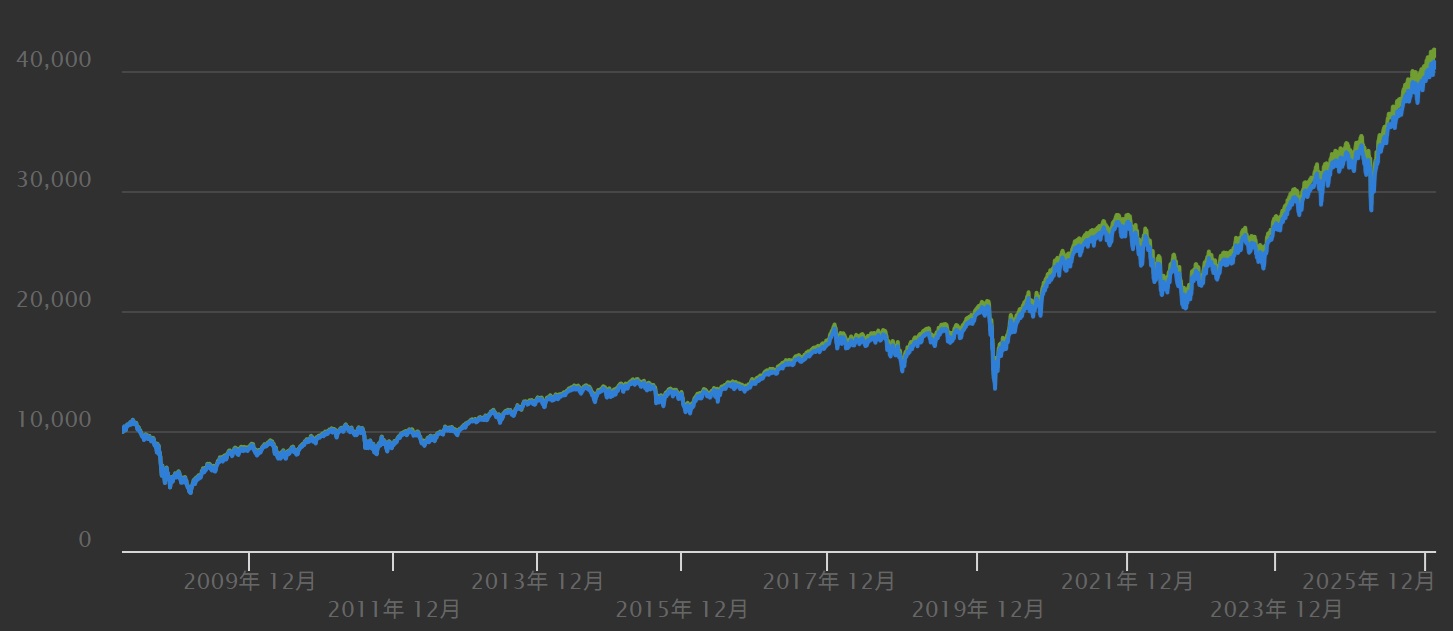The image size is (1453, 631).
Task: Select the 2017年 12月 x-axis label
Action: tap(828, 581)
